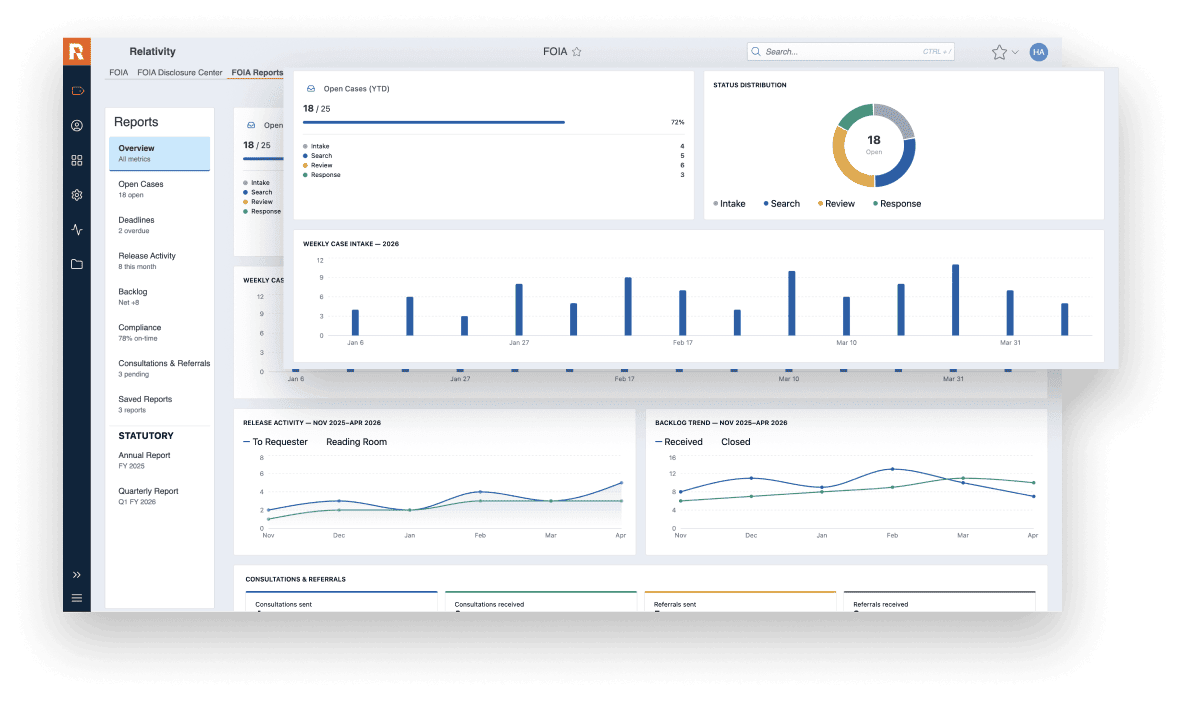Toggle To Requester series legend
The height and width of the screenshot is (701, 1182).
tap(275, 442)
